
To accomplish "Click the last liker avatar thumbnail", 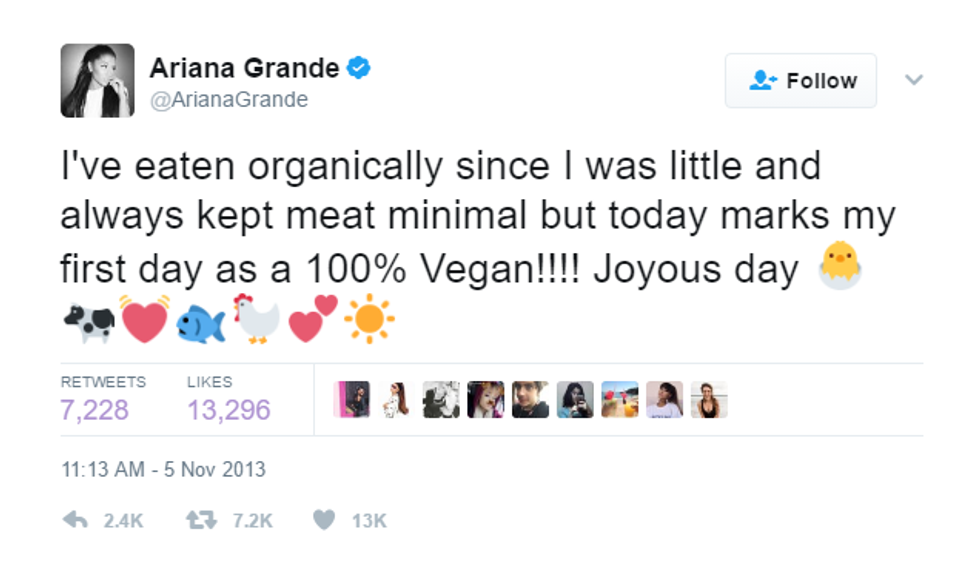I will click(x=708, y=399).
